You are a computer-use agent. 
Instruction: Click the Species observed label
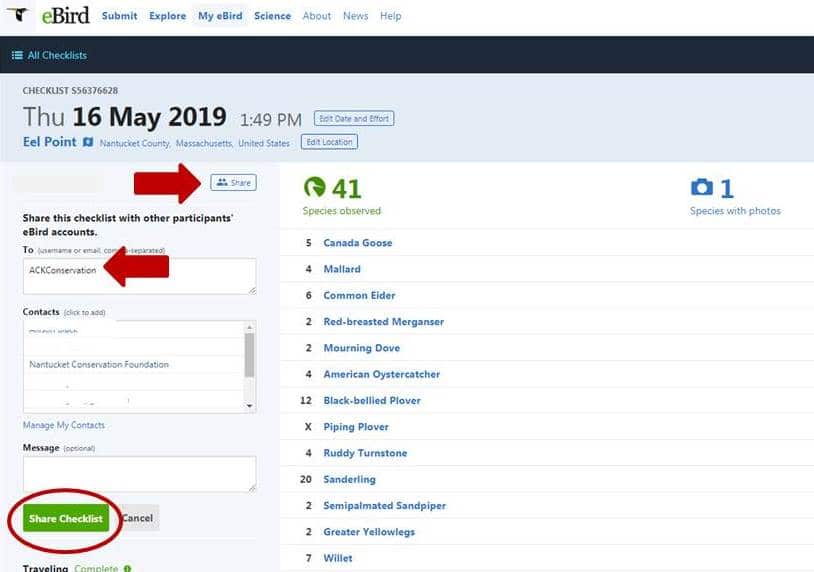tap(342, 211)
